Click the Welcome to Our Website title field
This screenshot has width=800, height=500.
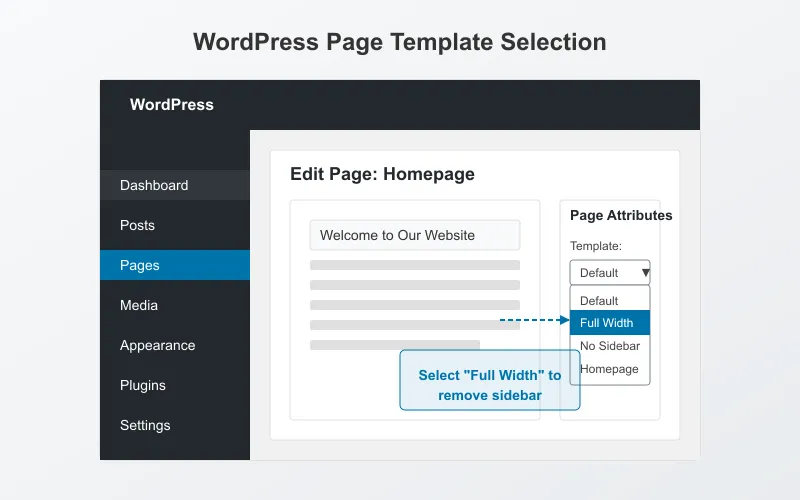pyautogui.click(x=415, y=235)
